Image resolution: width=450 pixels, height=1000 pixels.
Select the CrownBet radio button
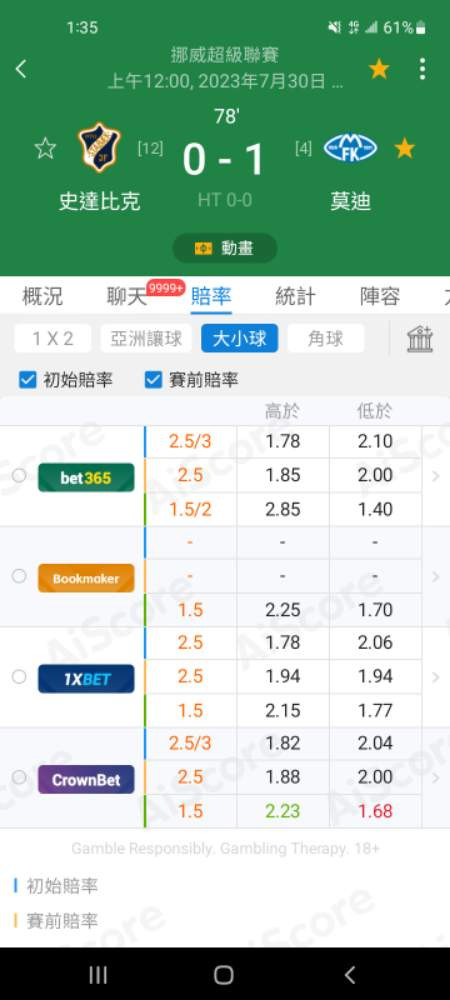pos(19,777)
